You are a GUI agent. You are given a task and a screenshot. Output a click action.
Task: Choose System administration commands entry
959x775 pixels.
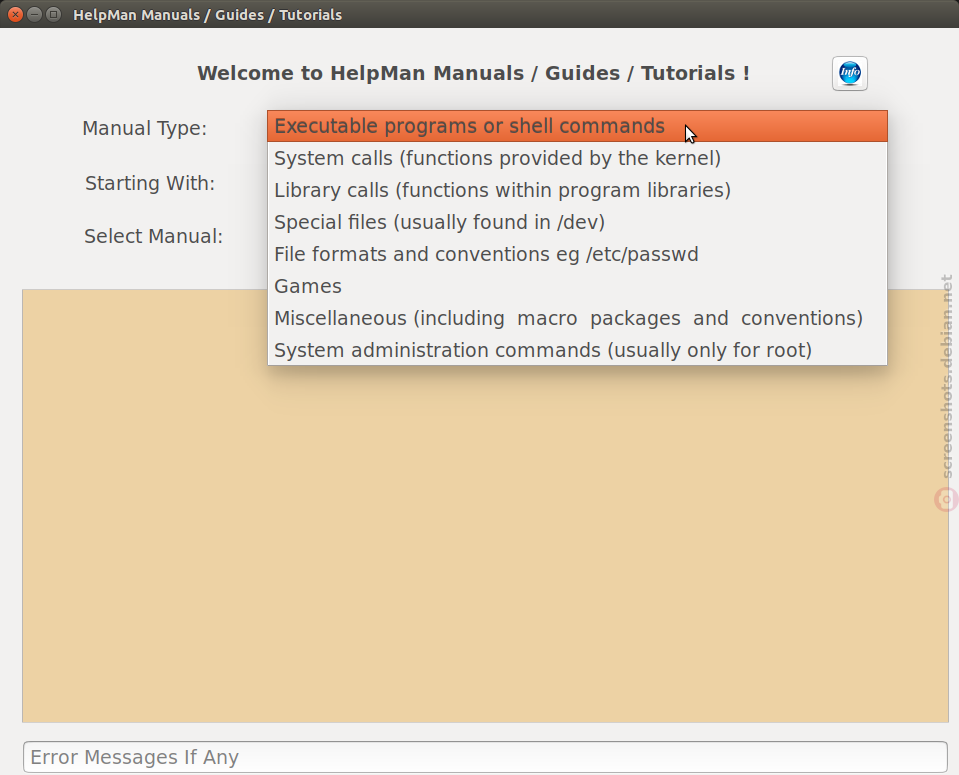577,350
